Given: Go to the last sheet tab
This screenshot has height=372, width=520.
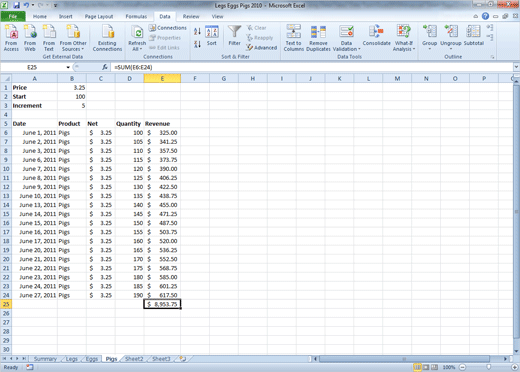Looking at the screenshot, I should coord(24,359).
